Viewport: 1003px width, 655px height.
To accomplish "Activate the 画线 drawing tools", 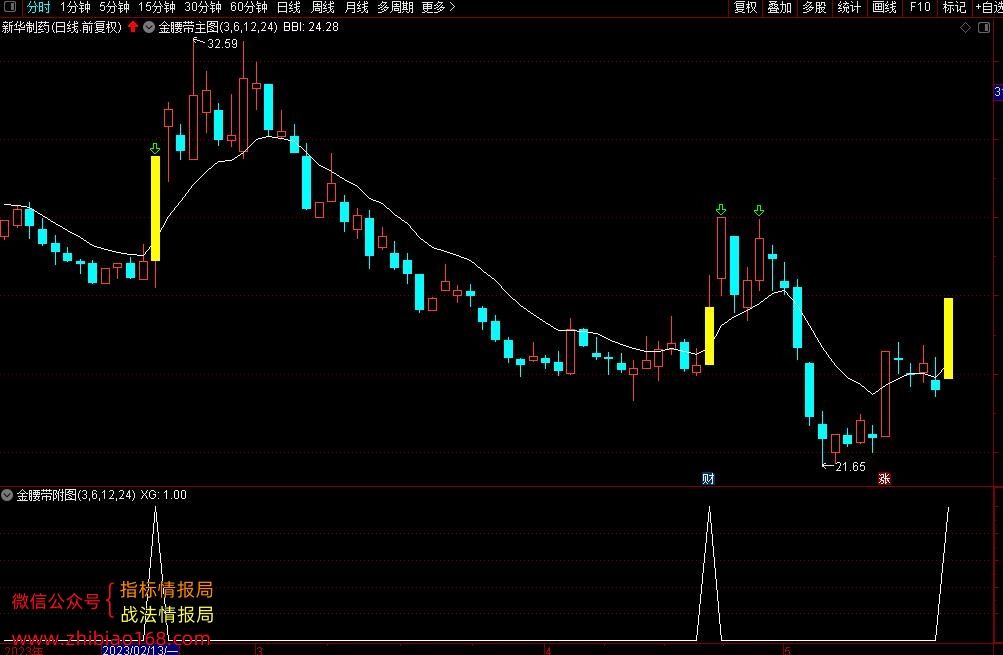I will click(884, 8).
